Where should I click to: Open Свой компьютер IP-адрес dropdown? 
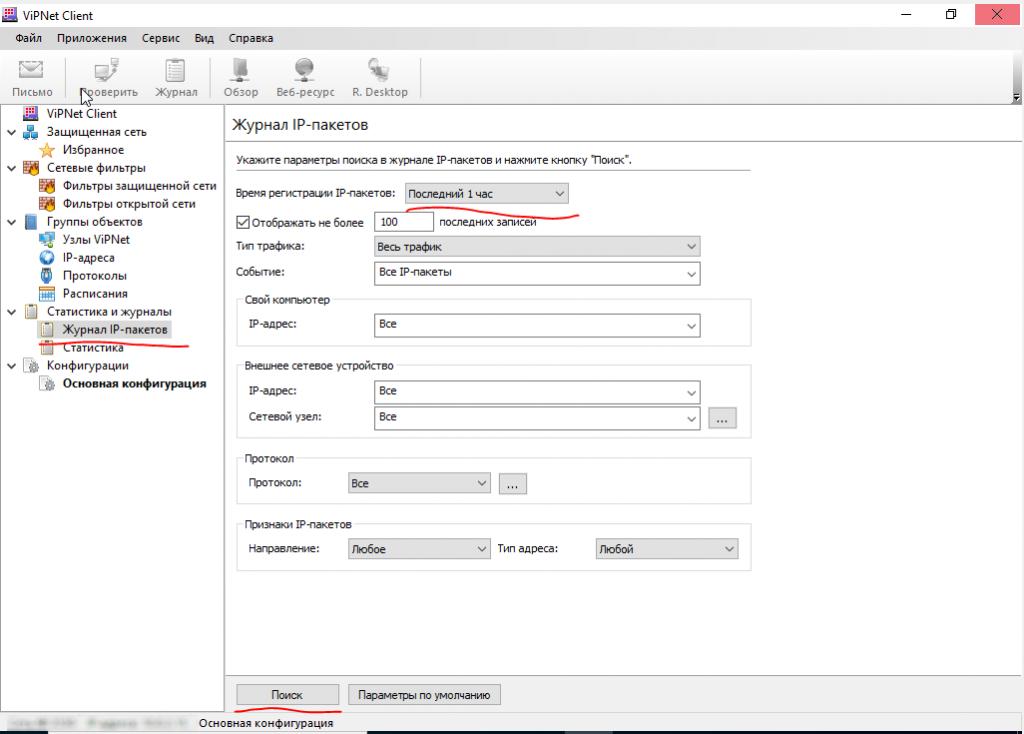click(537, 325)
